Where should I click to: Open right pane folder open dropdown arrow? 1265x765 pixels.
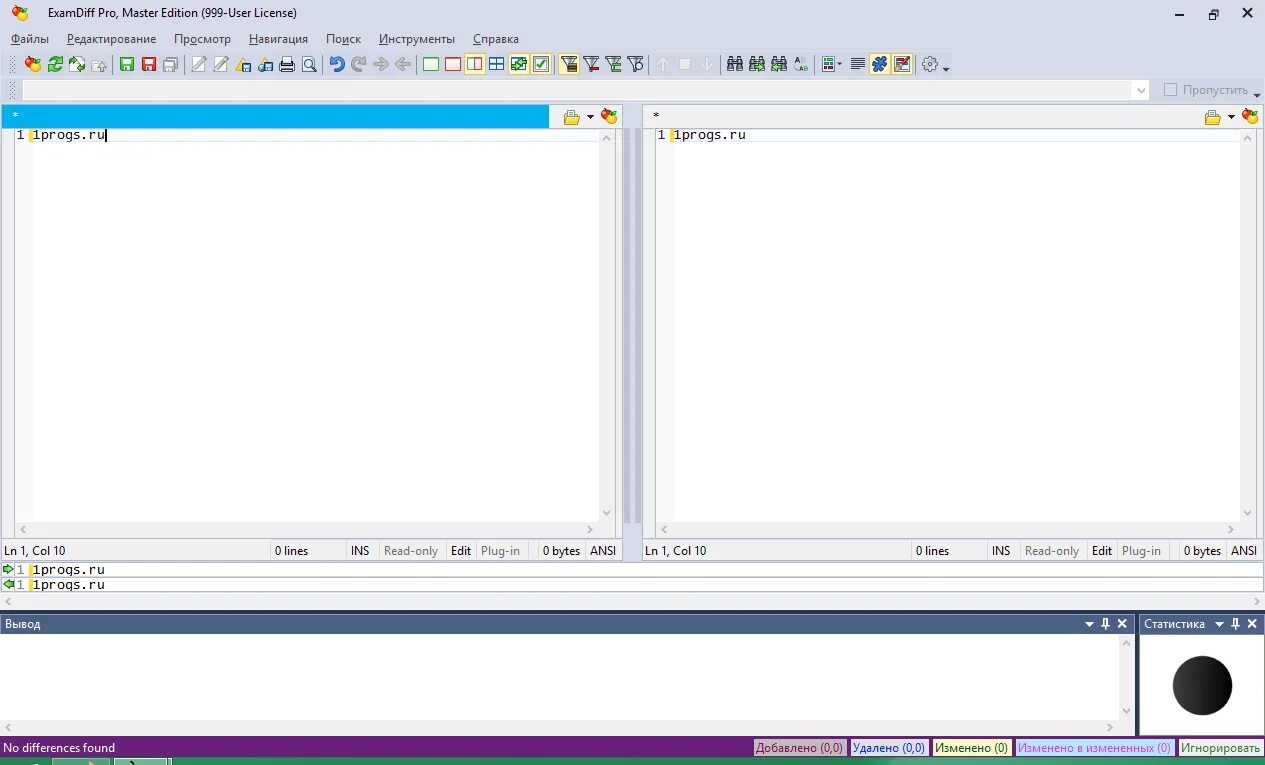point(1231,117)
